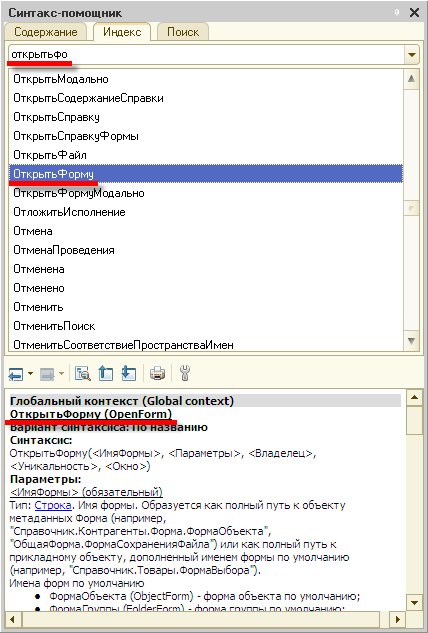
Task: Click the grayed forward navigation icon
Action: [x=47, y=374]
